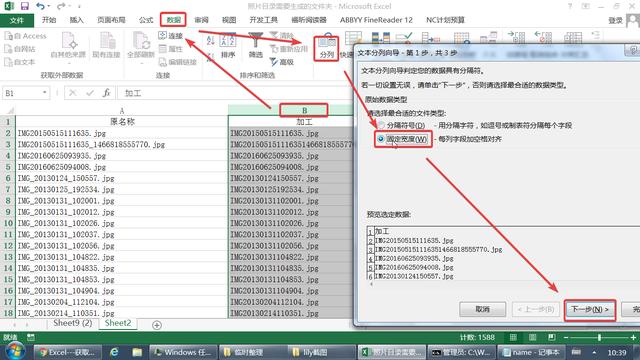Screen dimensions: 640x360
Task: Click the formula bar showing 加工
Action: (235, 93)
